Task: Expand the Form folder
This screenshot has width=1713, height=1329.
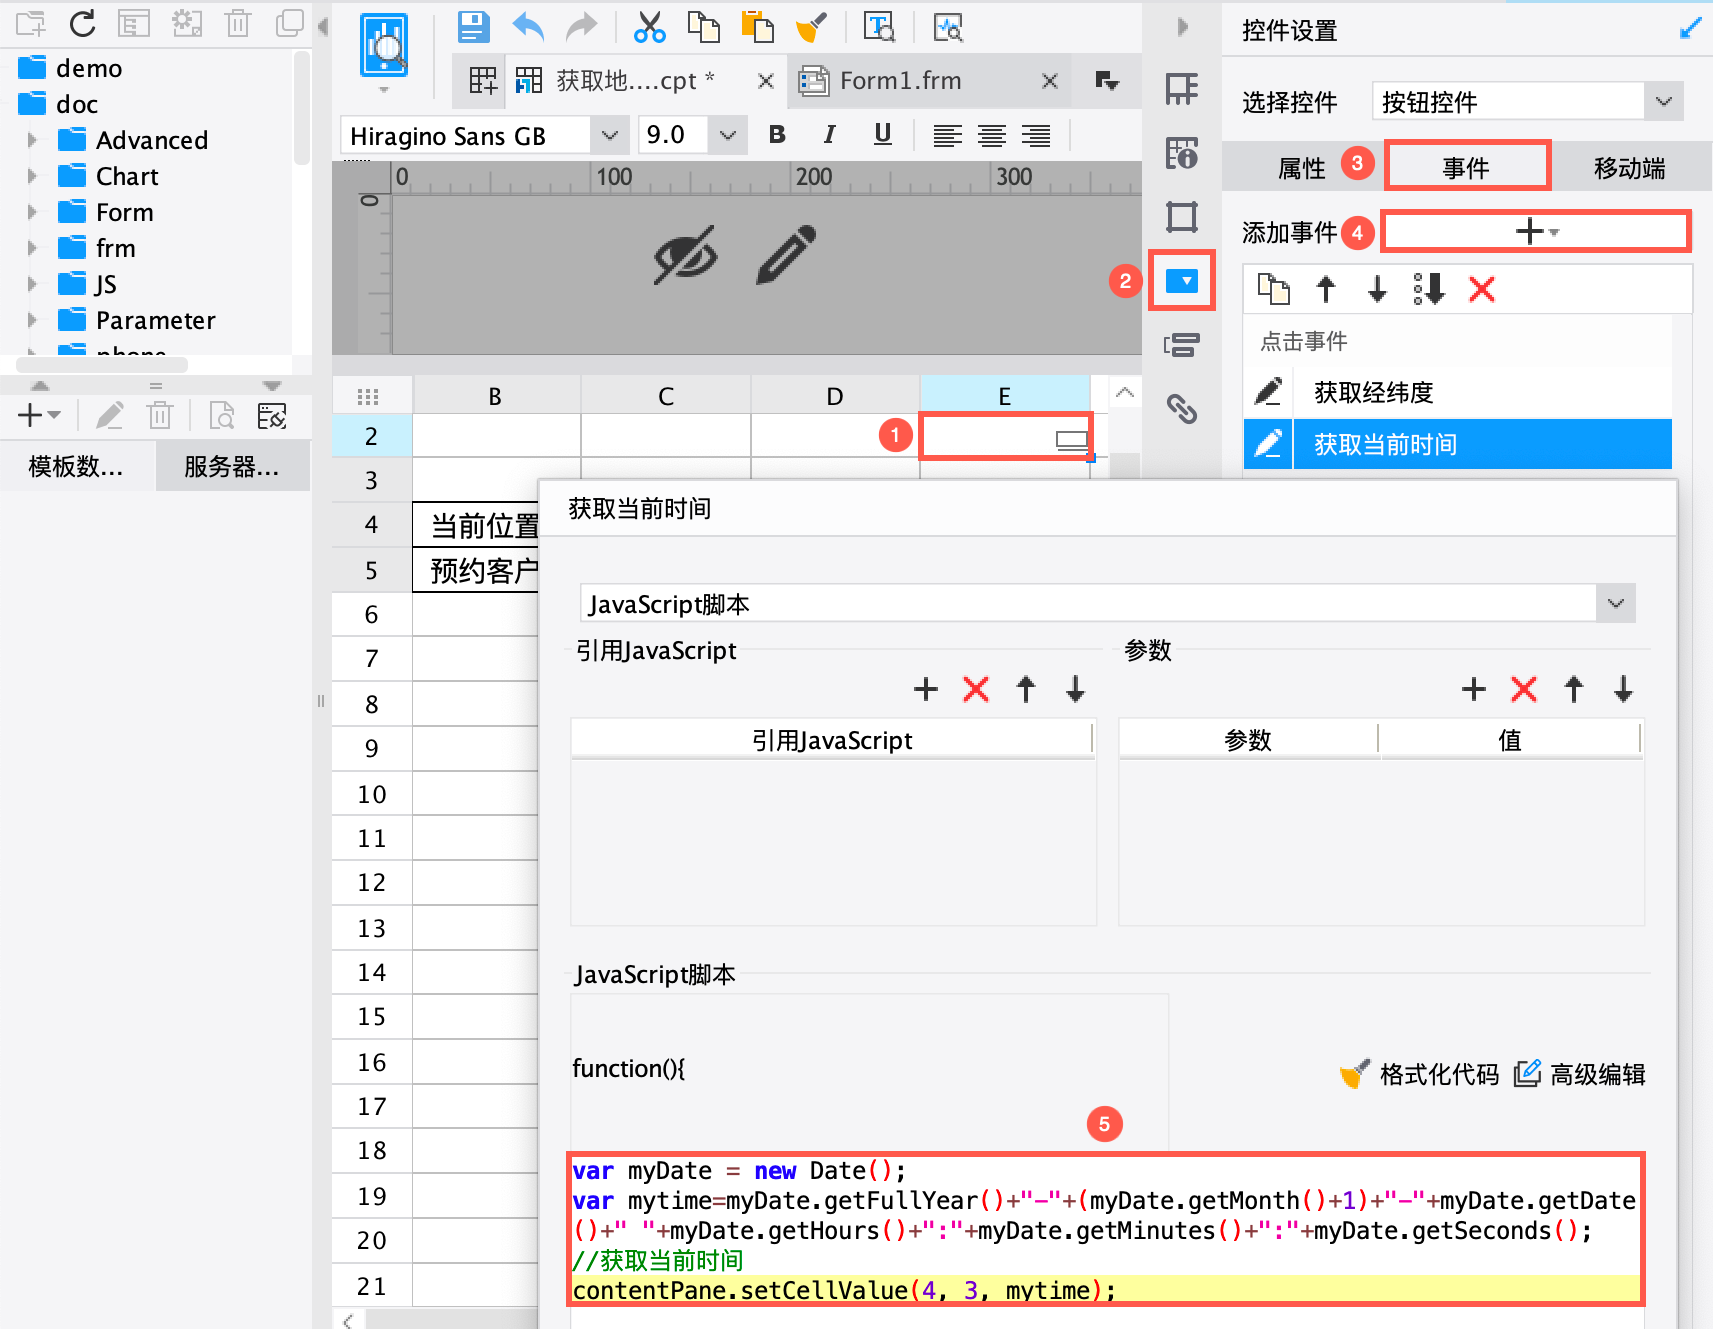Action: point(32,212)
